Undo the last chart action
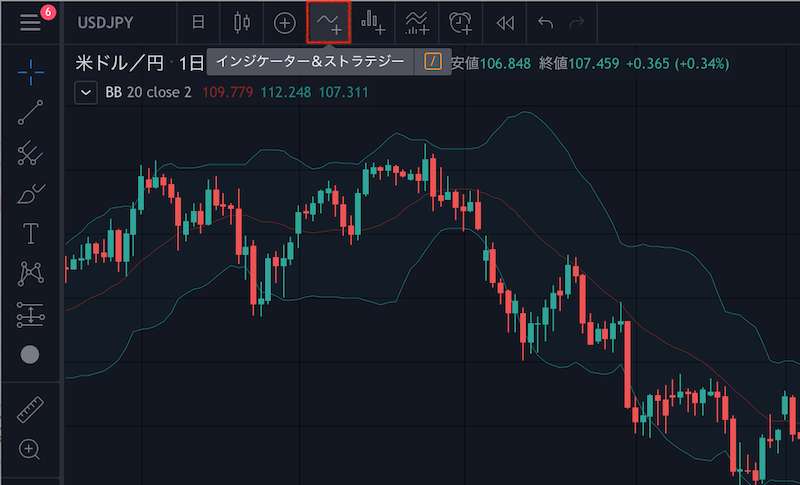This screenshot has width=800, height=485. tap(544, 22)
